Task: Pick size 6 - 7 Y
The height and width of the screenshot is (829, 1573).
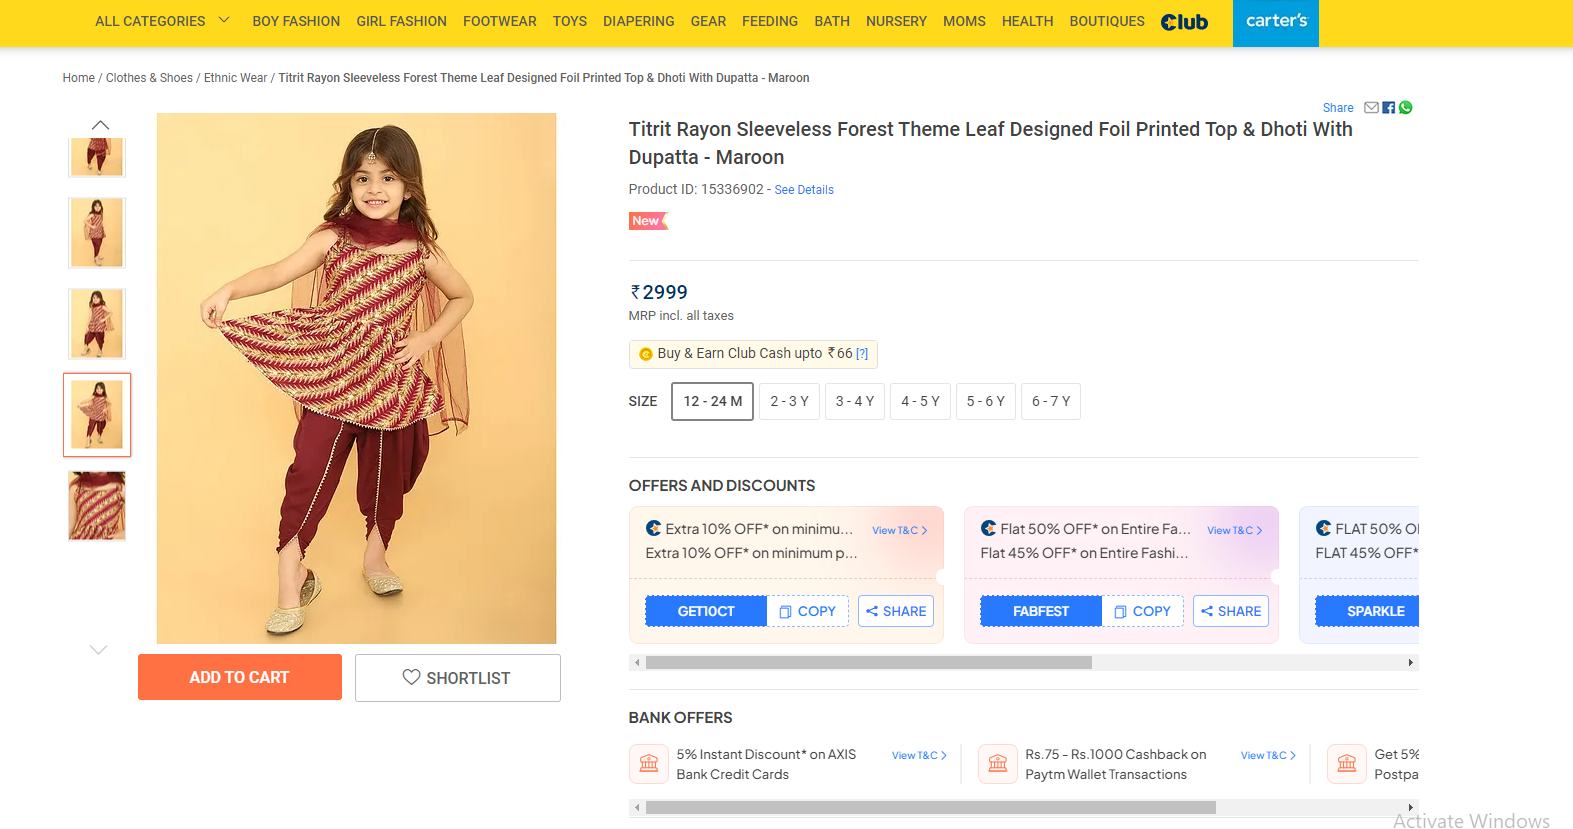Action: (1051, 401)
